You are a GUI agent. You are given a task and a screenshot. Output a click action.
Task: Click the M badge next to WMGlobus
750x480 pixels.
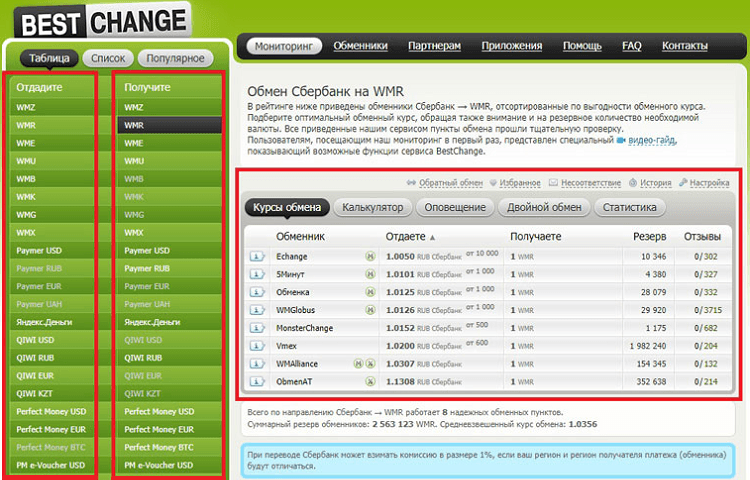[370, 310]
